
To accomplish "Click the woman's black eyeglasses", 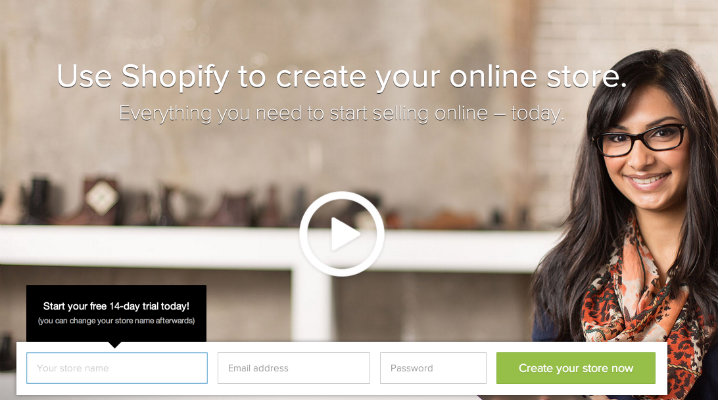I will (641, 140).
